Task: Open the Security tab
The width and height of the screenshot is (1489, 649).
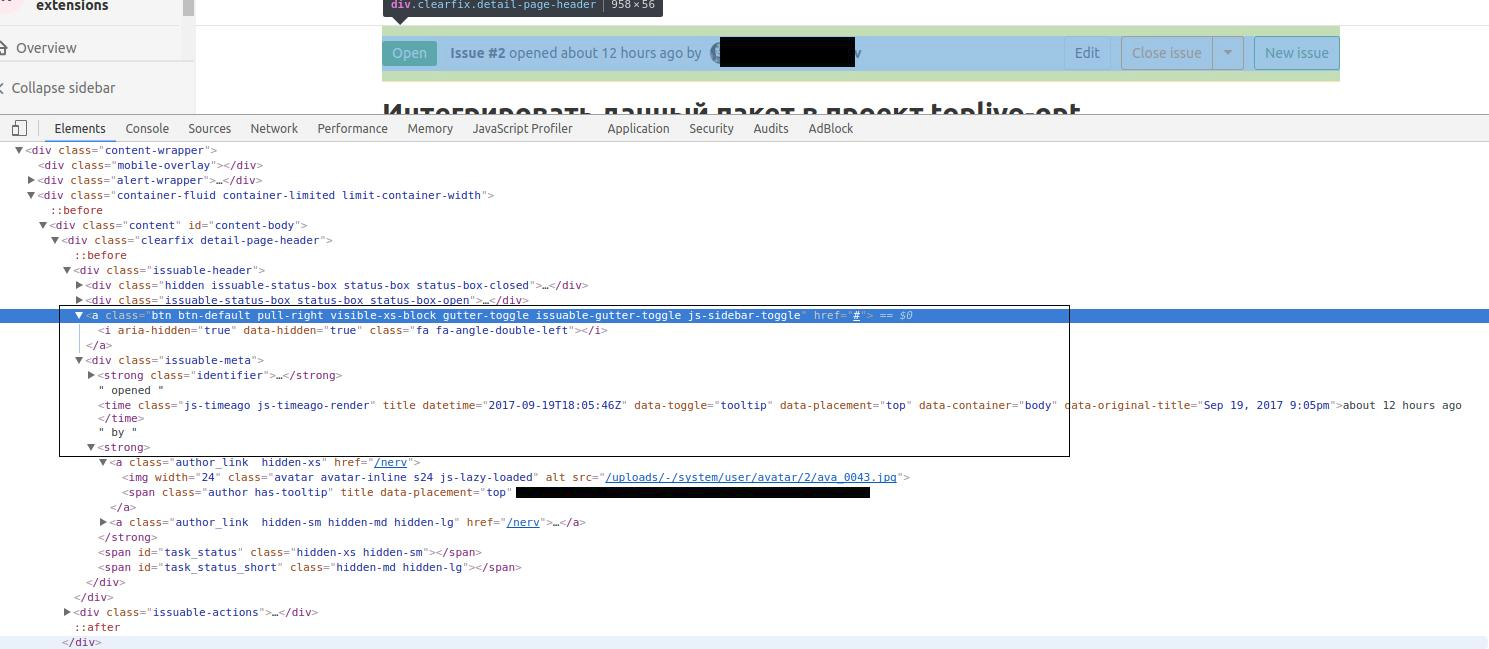Action: click(x=711, y=128)
